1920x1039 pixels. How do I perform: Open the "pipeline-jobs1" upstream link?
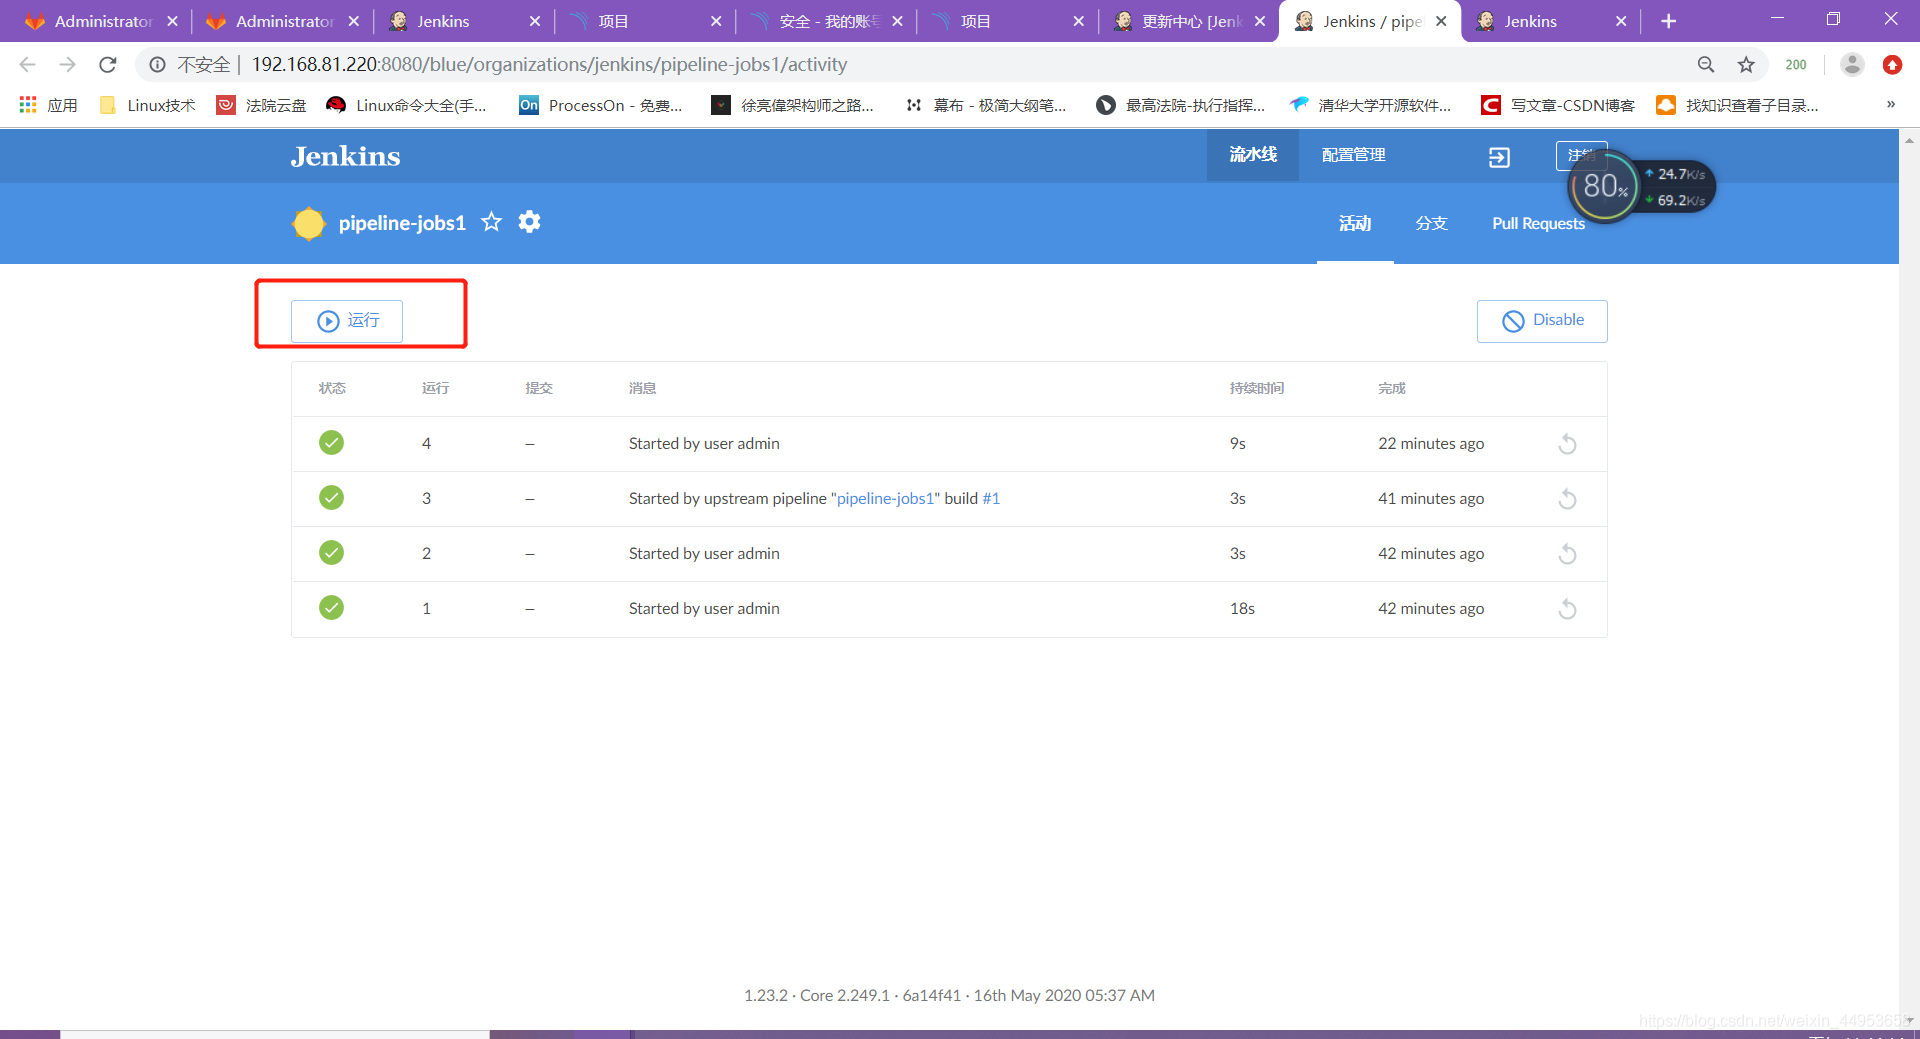(885, 498)
